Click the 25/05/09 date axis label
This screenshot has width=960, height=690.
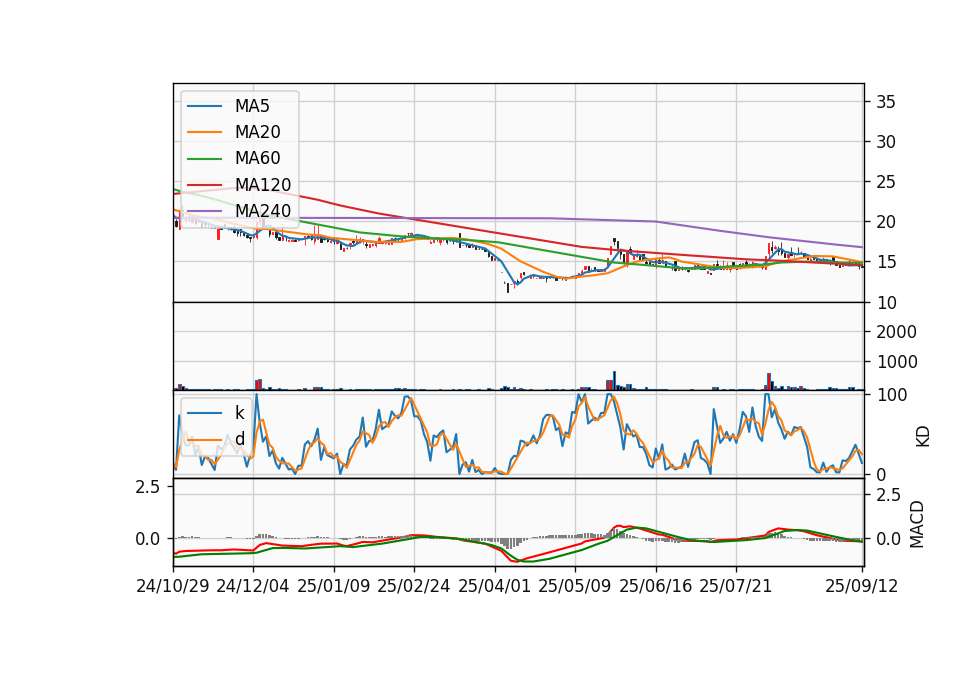click(574, 586)
